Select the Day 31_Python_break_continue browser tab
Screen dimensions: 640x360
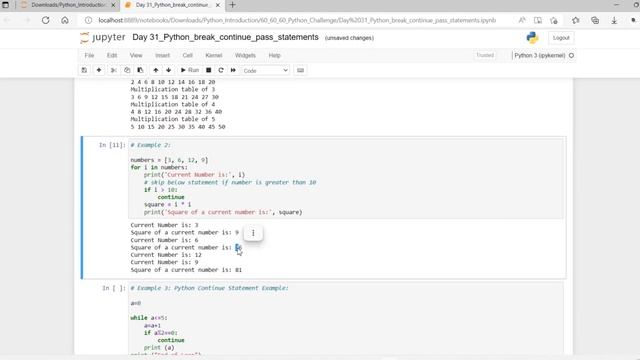[172, 5]
